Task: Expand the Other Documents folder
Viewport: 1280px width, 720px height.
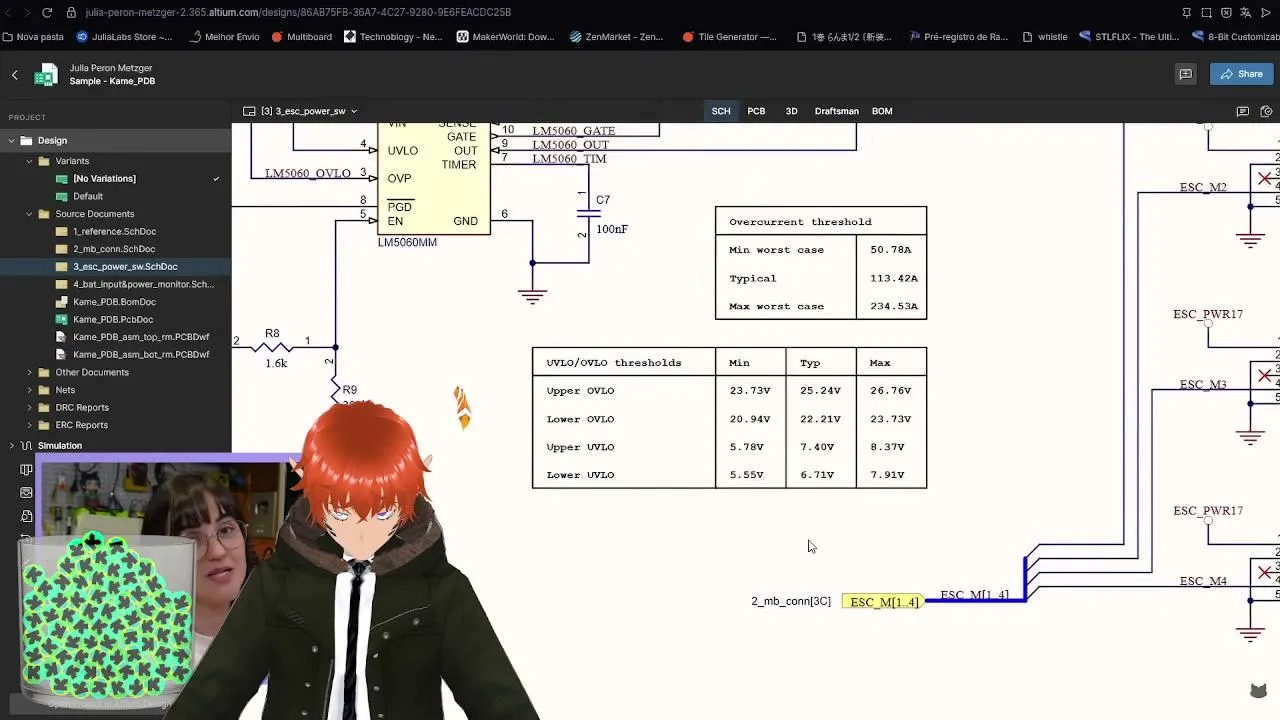Action: [x=30, y=372]
